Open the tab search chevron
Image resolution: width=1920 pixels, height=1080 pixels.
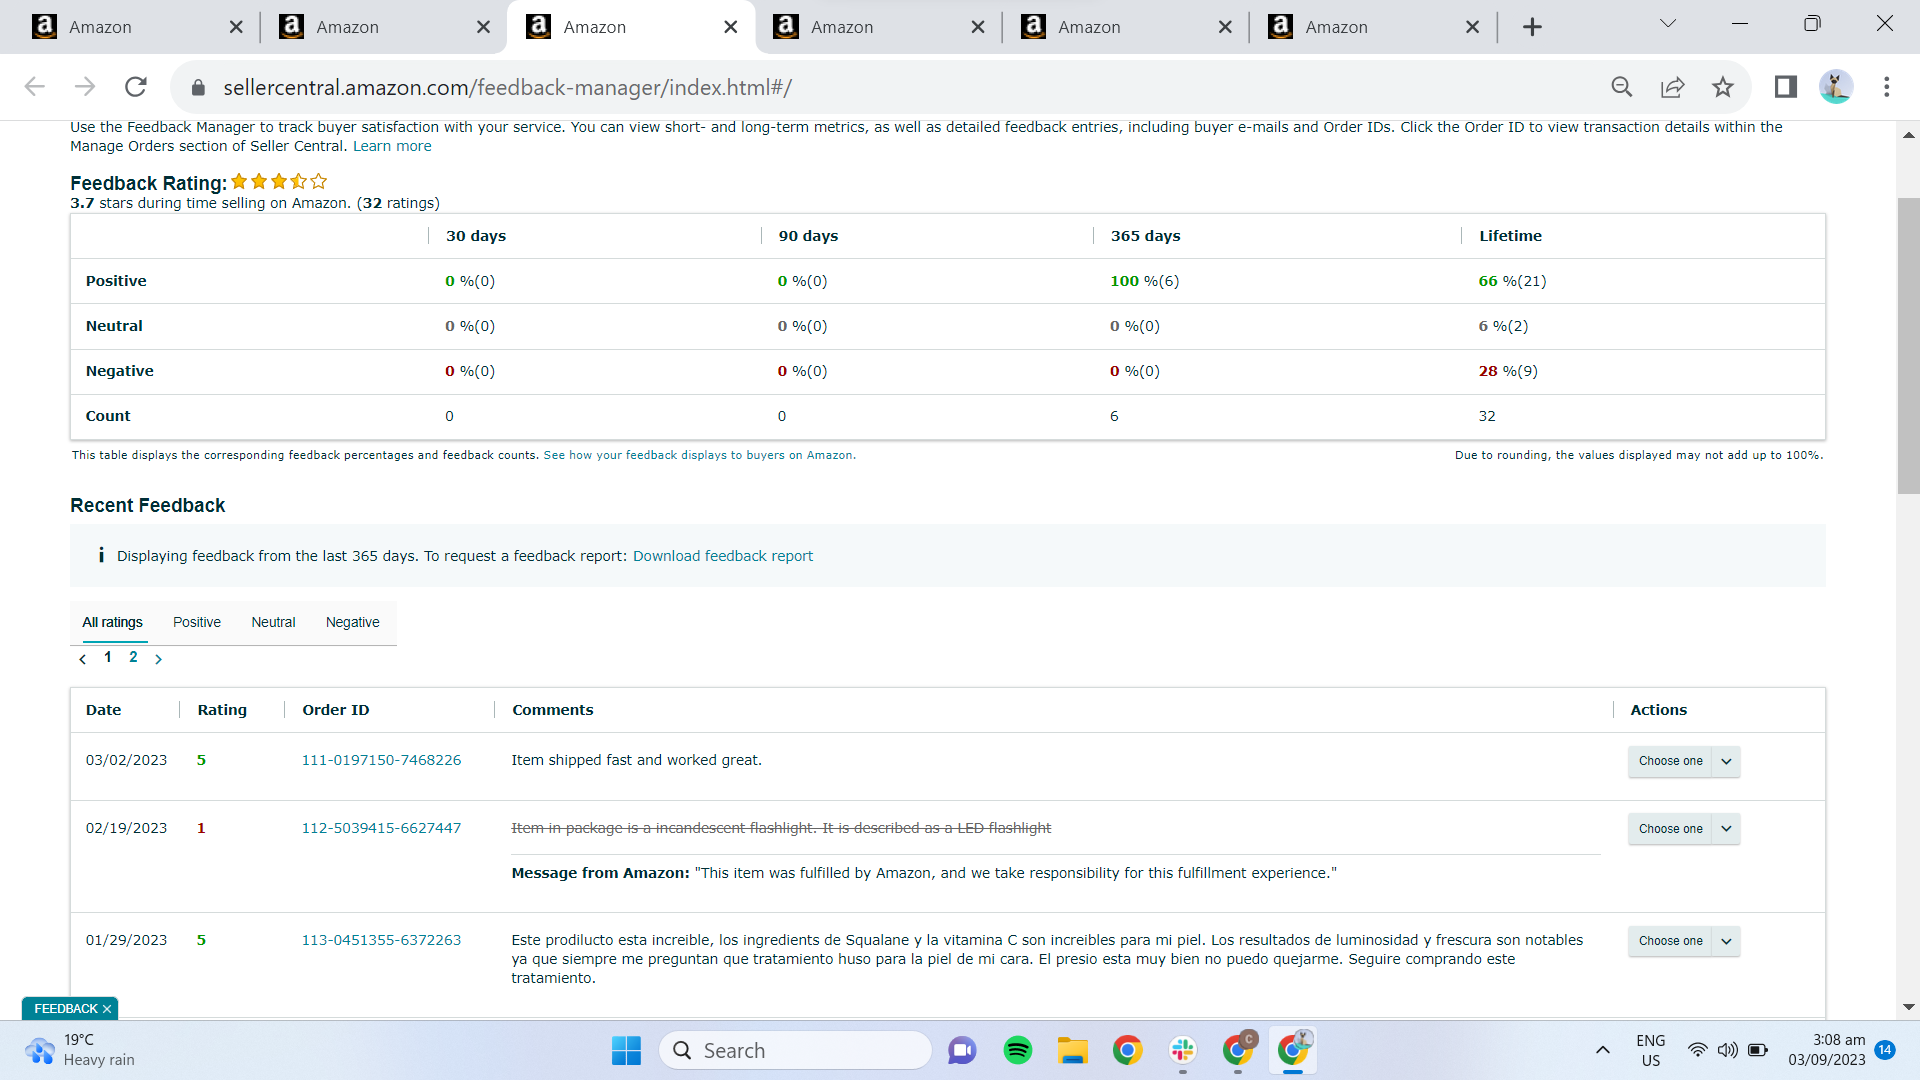coord(1668,24)
